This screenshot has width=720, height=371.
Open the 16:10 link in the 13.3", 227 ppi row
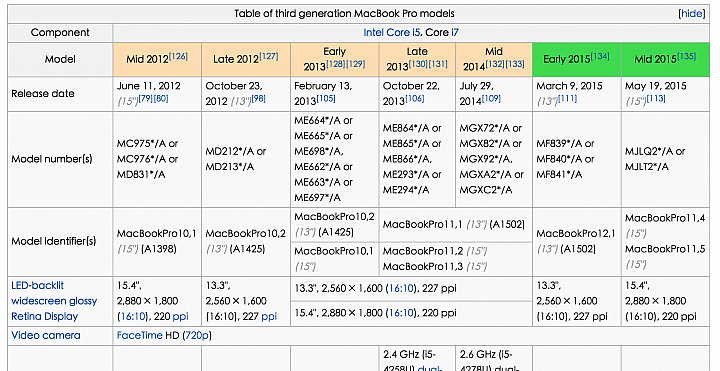click(401, 288)
